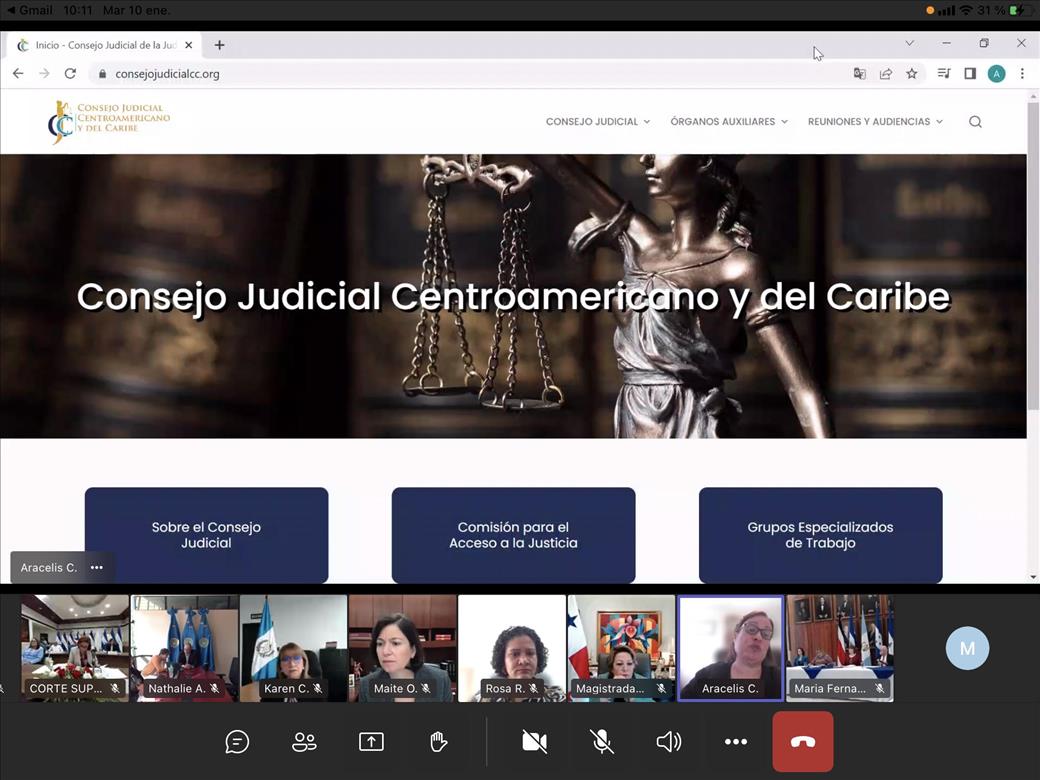Screen dimensions: 1040x780
Task: Expand the CONSEJO JUDICIAL menu
Action: tap(598, 121)
